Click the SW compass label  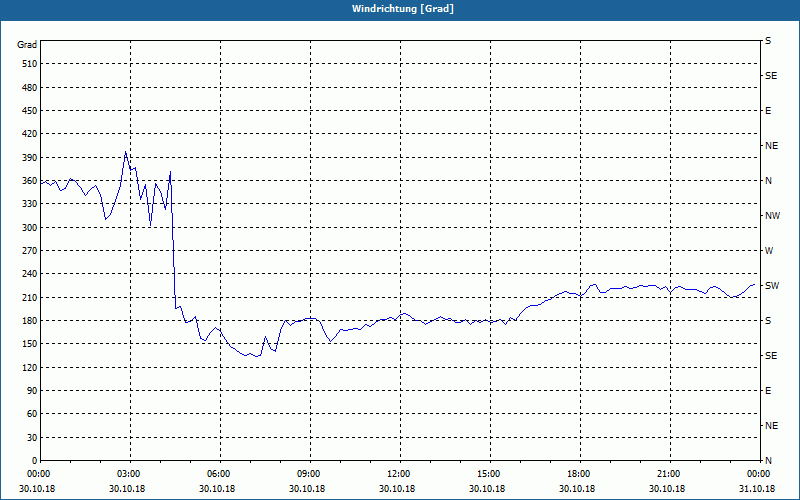[772, 286]
